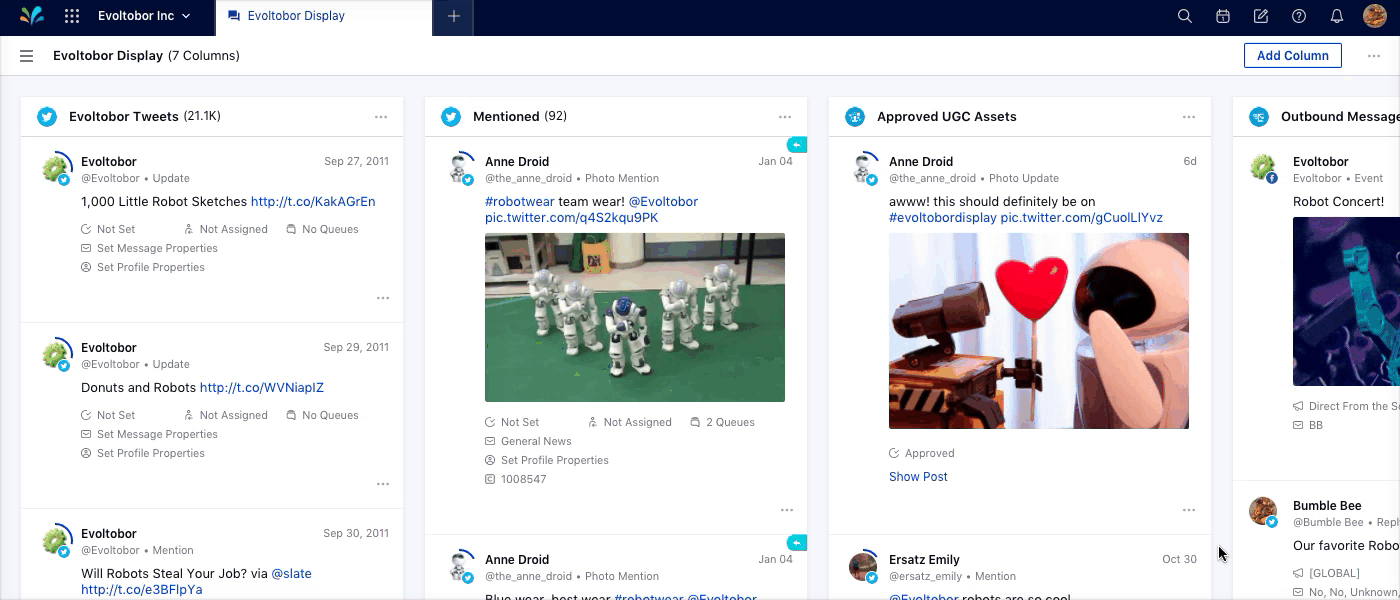Click Not Assigned on Donuts and Robots post
The image size is (1400, 600).
tap(226, 415)
